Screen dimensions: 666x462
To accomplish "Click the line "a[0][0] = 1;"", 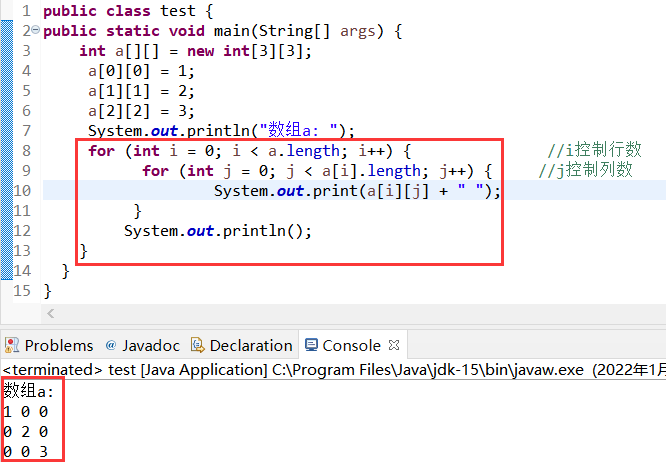I will click(x=141, y=71).
